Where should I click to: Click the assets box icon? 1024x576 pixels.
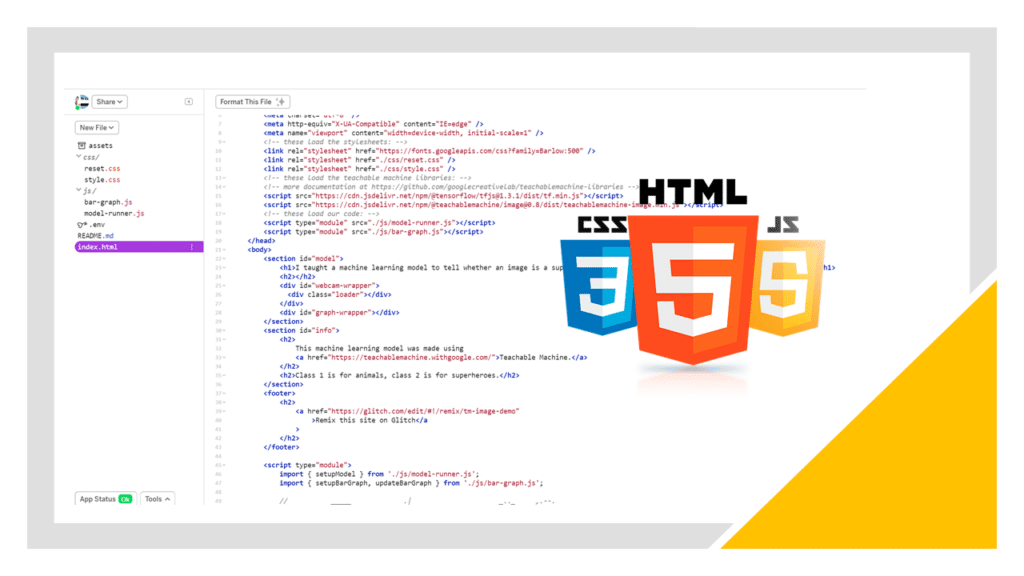click(x=81, y=145)
